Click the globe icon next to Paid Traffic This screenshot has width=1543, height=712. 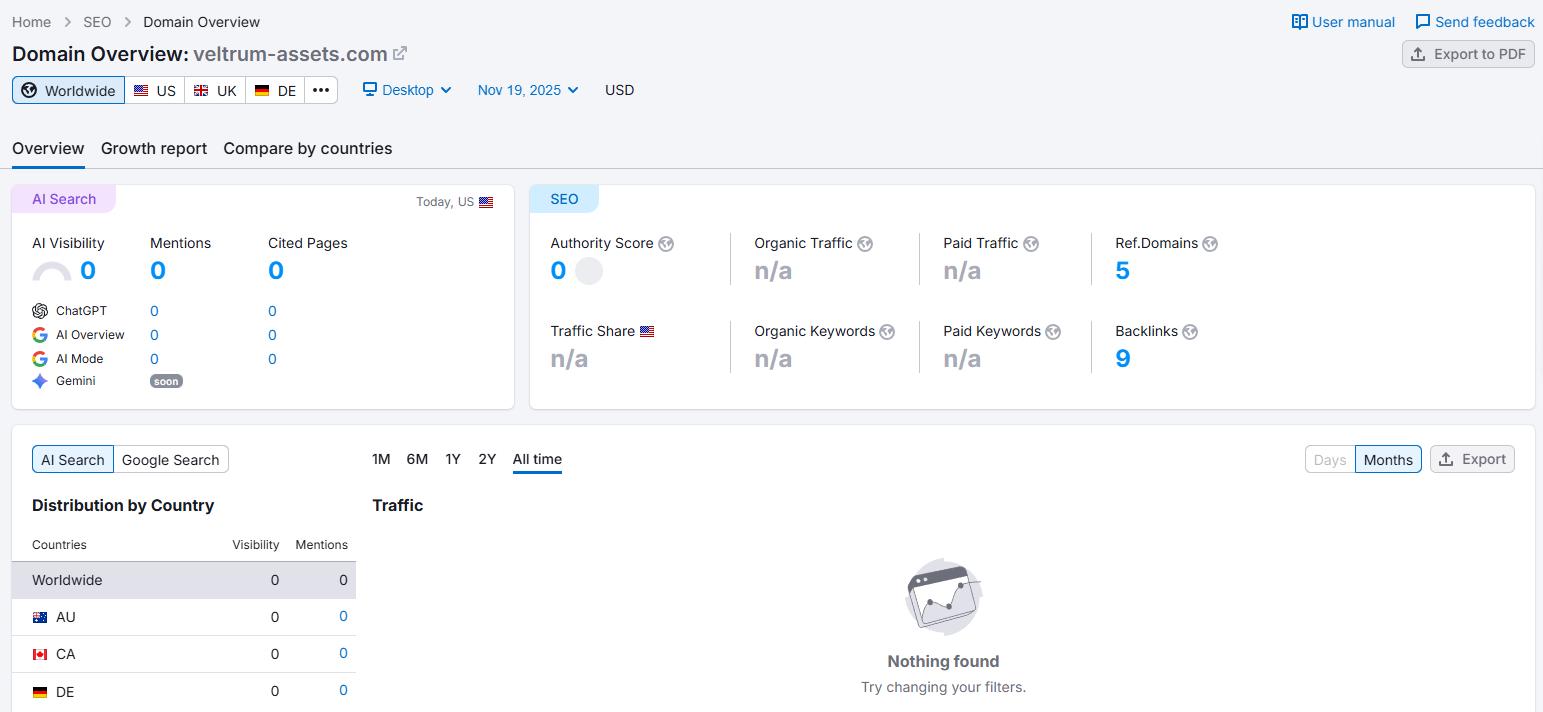click(x=1031, y=243)
